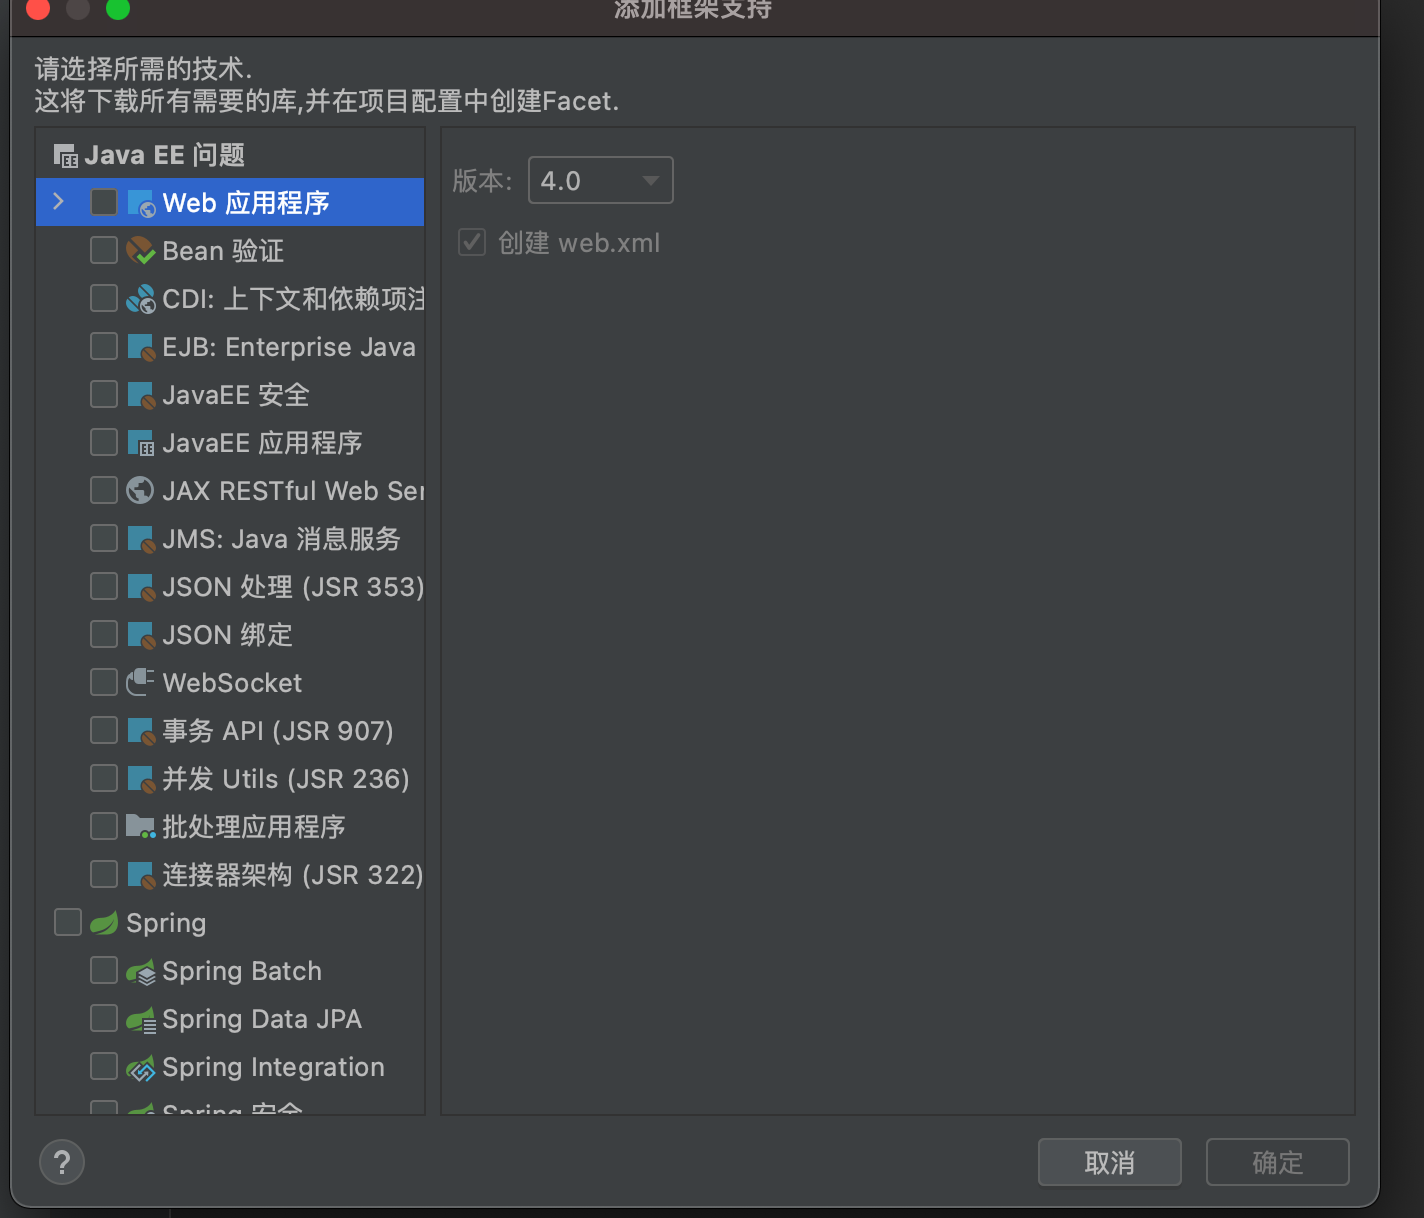Click the CDI item icon

[140, 298]
